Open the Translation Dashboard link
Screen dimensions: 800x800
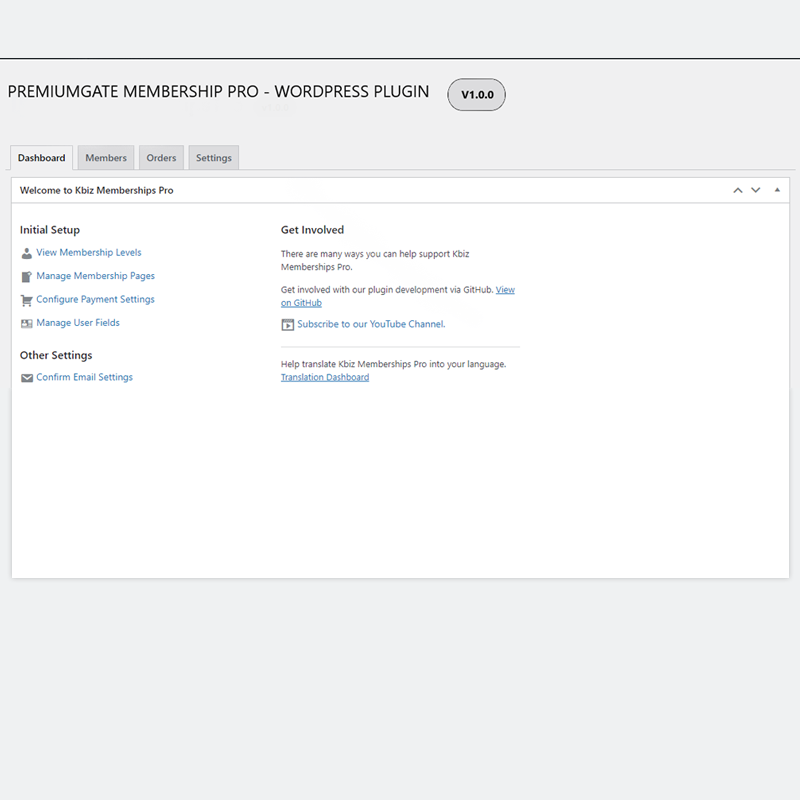pos(325,378)
